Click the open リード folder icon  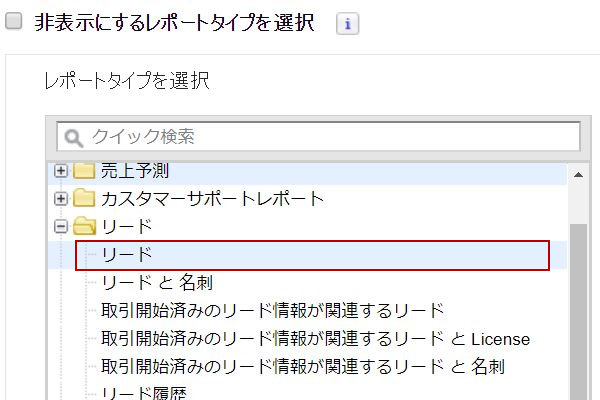[x=85, y=226]
